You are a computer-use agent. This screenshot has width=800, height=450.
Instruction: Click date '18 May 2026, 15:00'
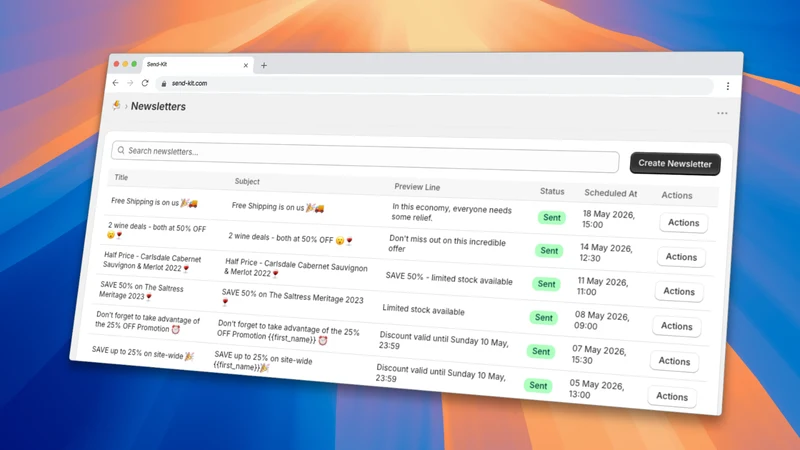pyautogui.click(x=608, y=219)
